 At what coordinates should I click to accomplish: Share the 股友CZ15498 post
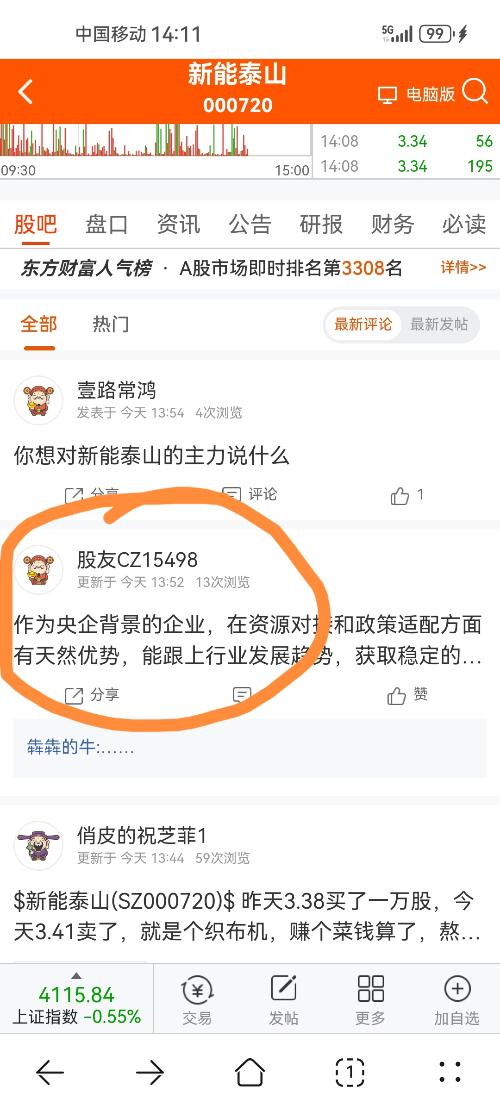[x=92, y=695]
